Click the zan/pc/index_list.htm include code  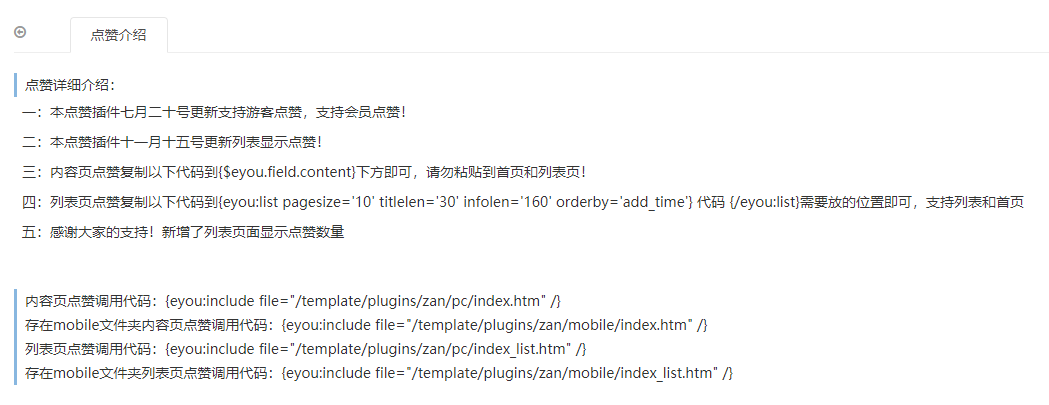[x=376, y=349]
